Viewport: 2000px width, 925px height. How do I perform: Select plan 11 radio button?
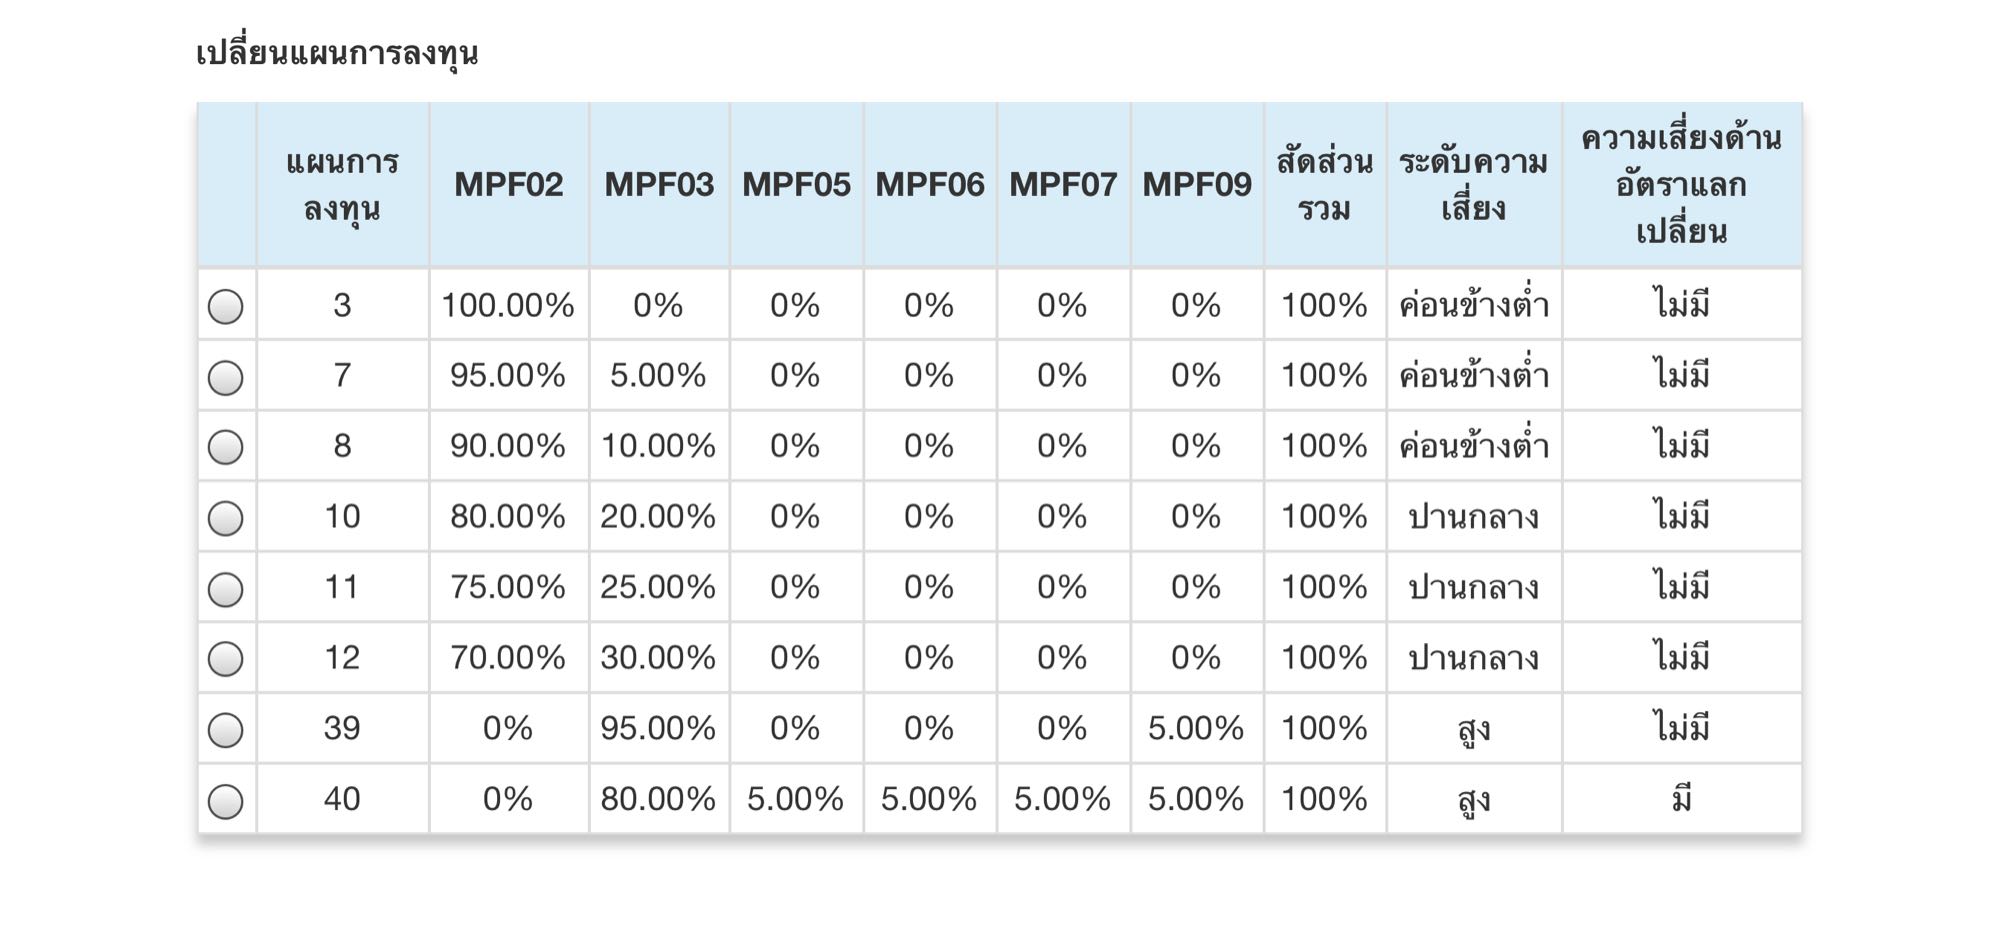(225, 589)
